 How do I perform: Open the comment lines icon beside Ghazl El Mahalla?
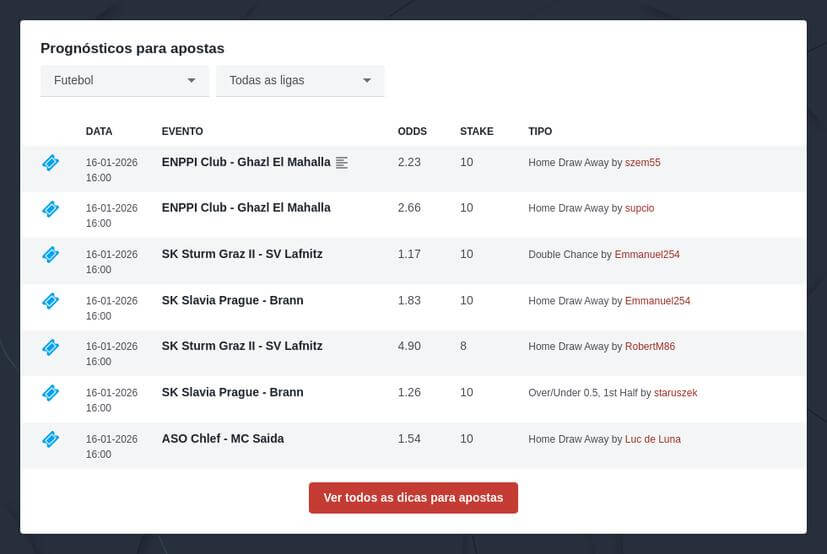[342, 163]
